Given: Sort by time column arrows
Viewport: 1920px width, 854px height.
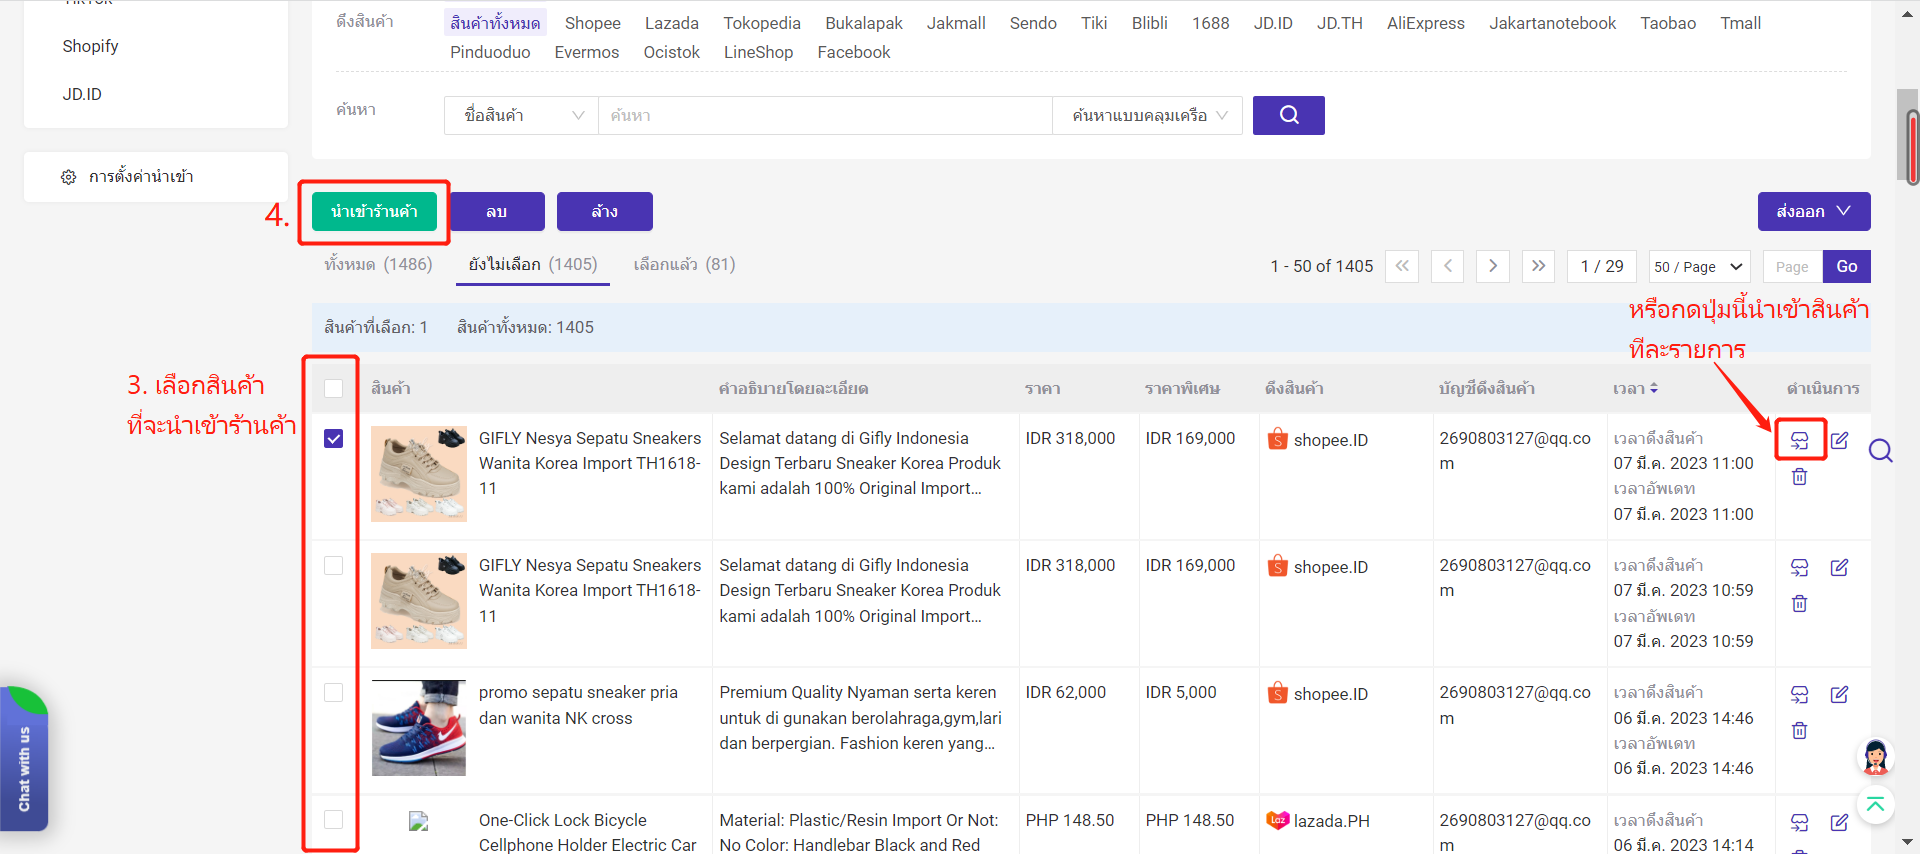Looking at the screenshot, I should [x=1654, y=388].
